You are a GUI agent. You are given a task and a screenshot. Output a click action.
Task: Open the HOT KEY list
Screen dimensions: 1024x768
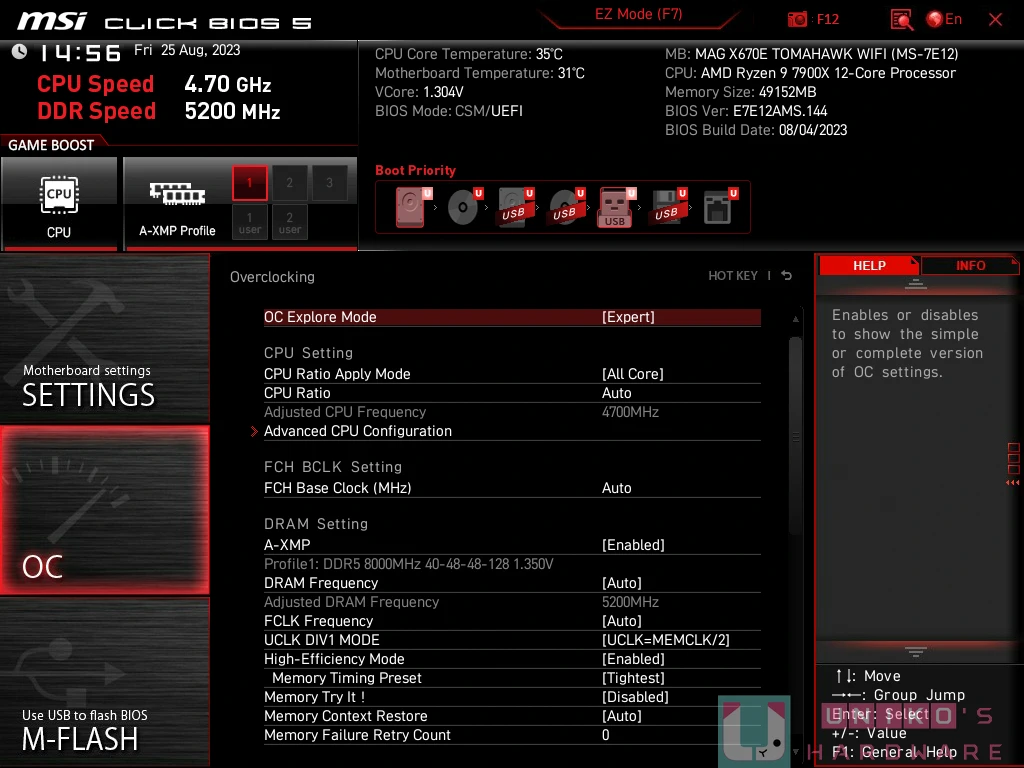coord(733,276)
